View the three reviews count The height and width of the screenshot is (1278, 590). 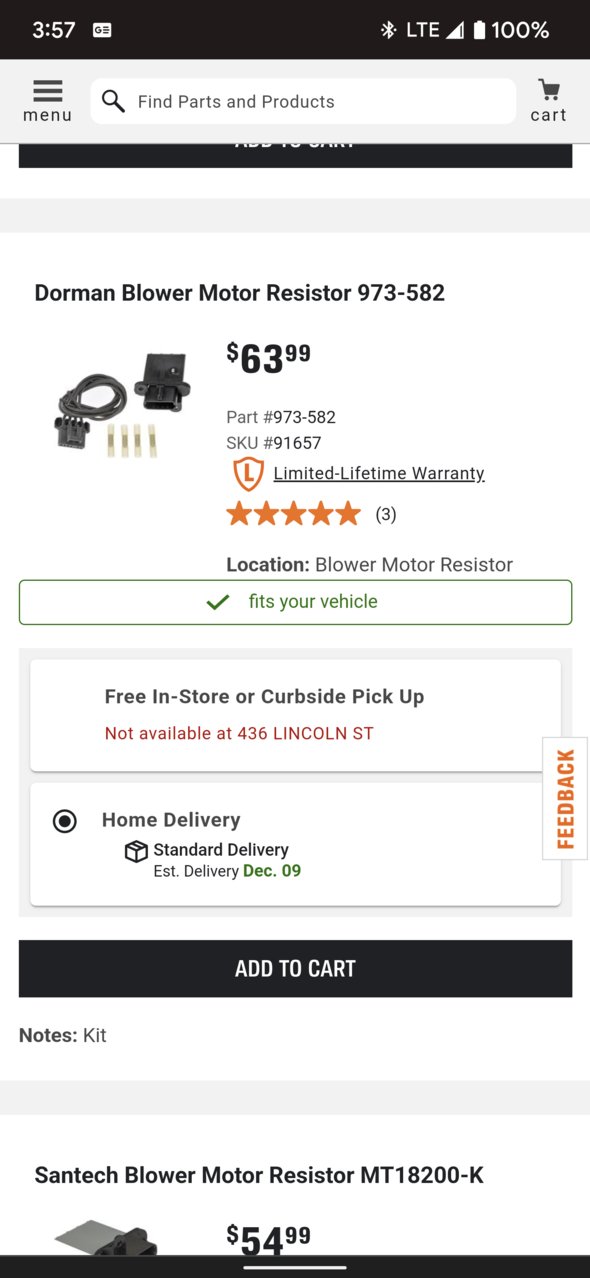[x=386, y=515]
